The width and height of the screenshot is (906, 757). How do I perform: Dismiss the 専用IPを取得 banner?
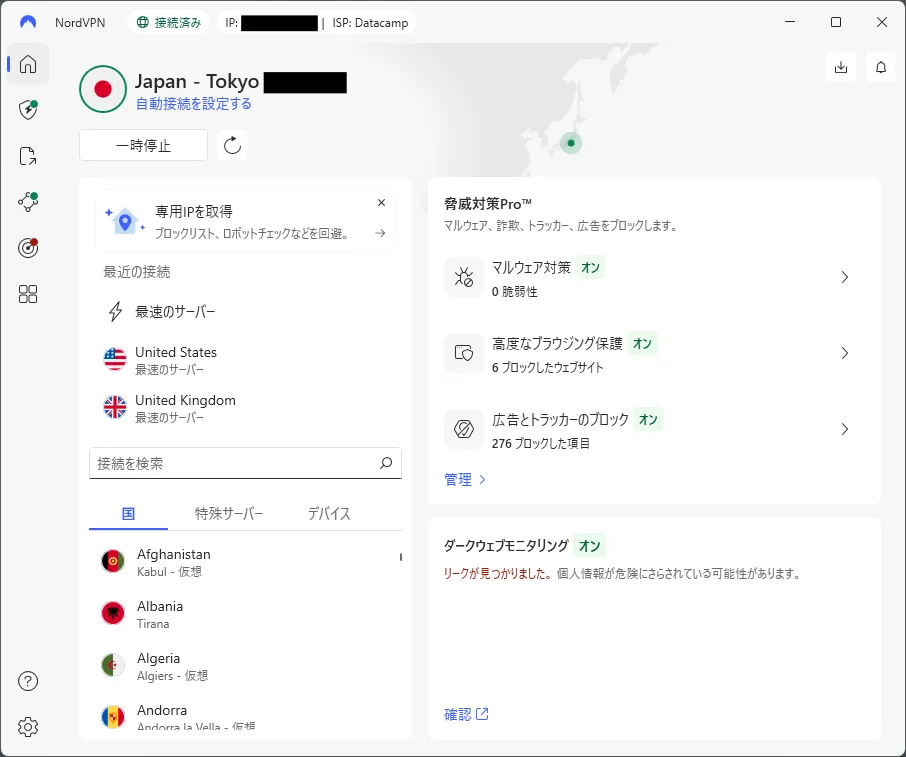[x=381, y=203]
